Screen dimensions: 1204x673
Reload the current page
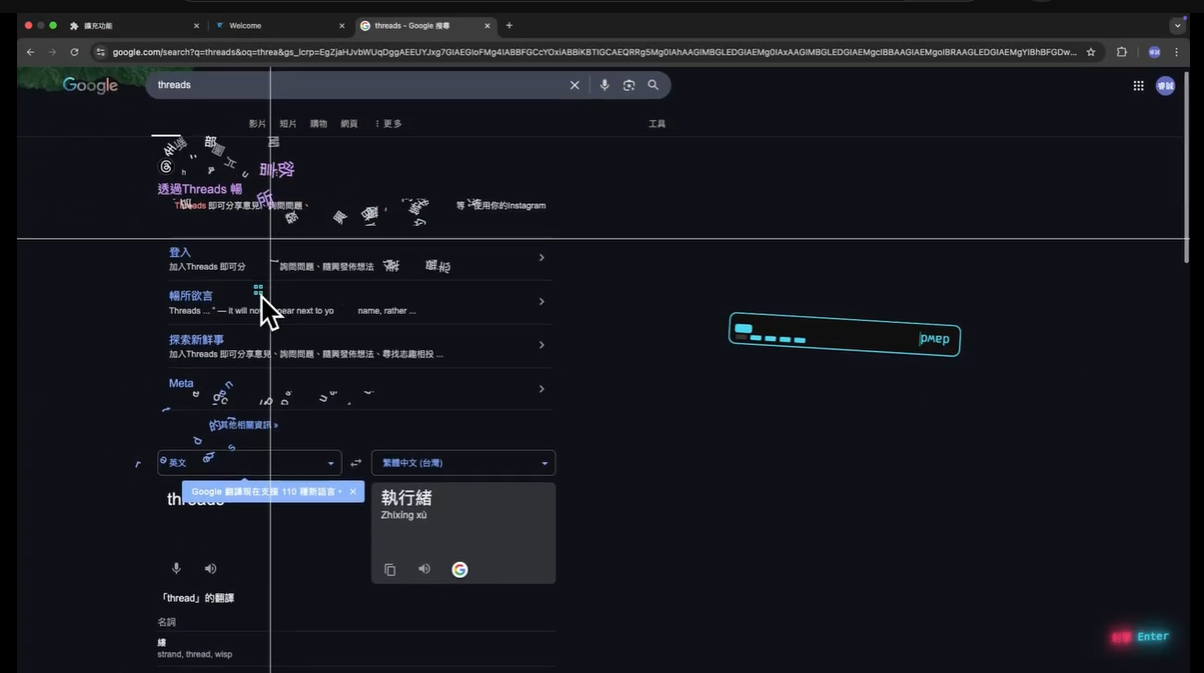pyautogui.click(x=74, y=52)
